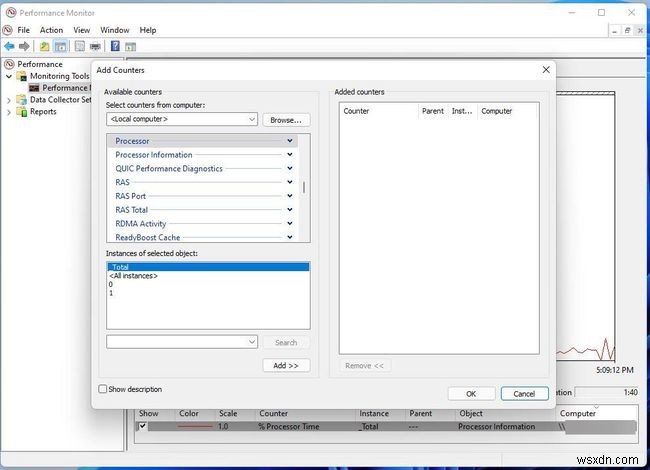Click the red color line swatch
The width and height of the screenshot is (650, 470).
click(x=195, y=426)
